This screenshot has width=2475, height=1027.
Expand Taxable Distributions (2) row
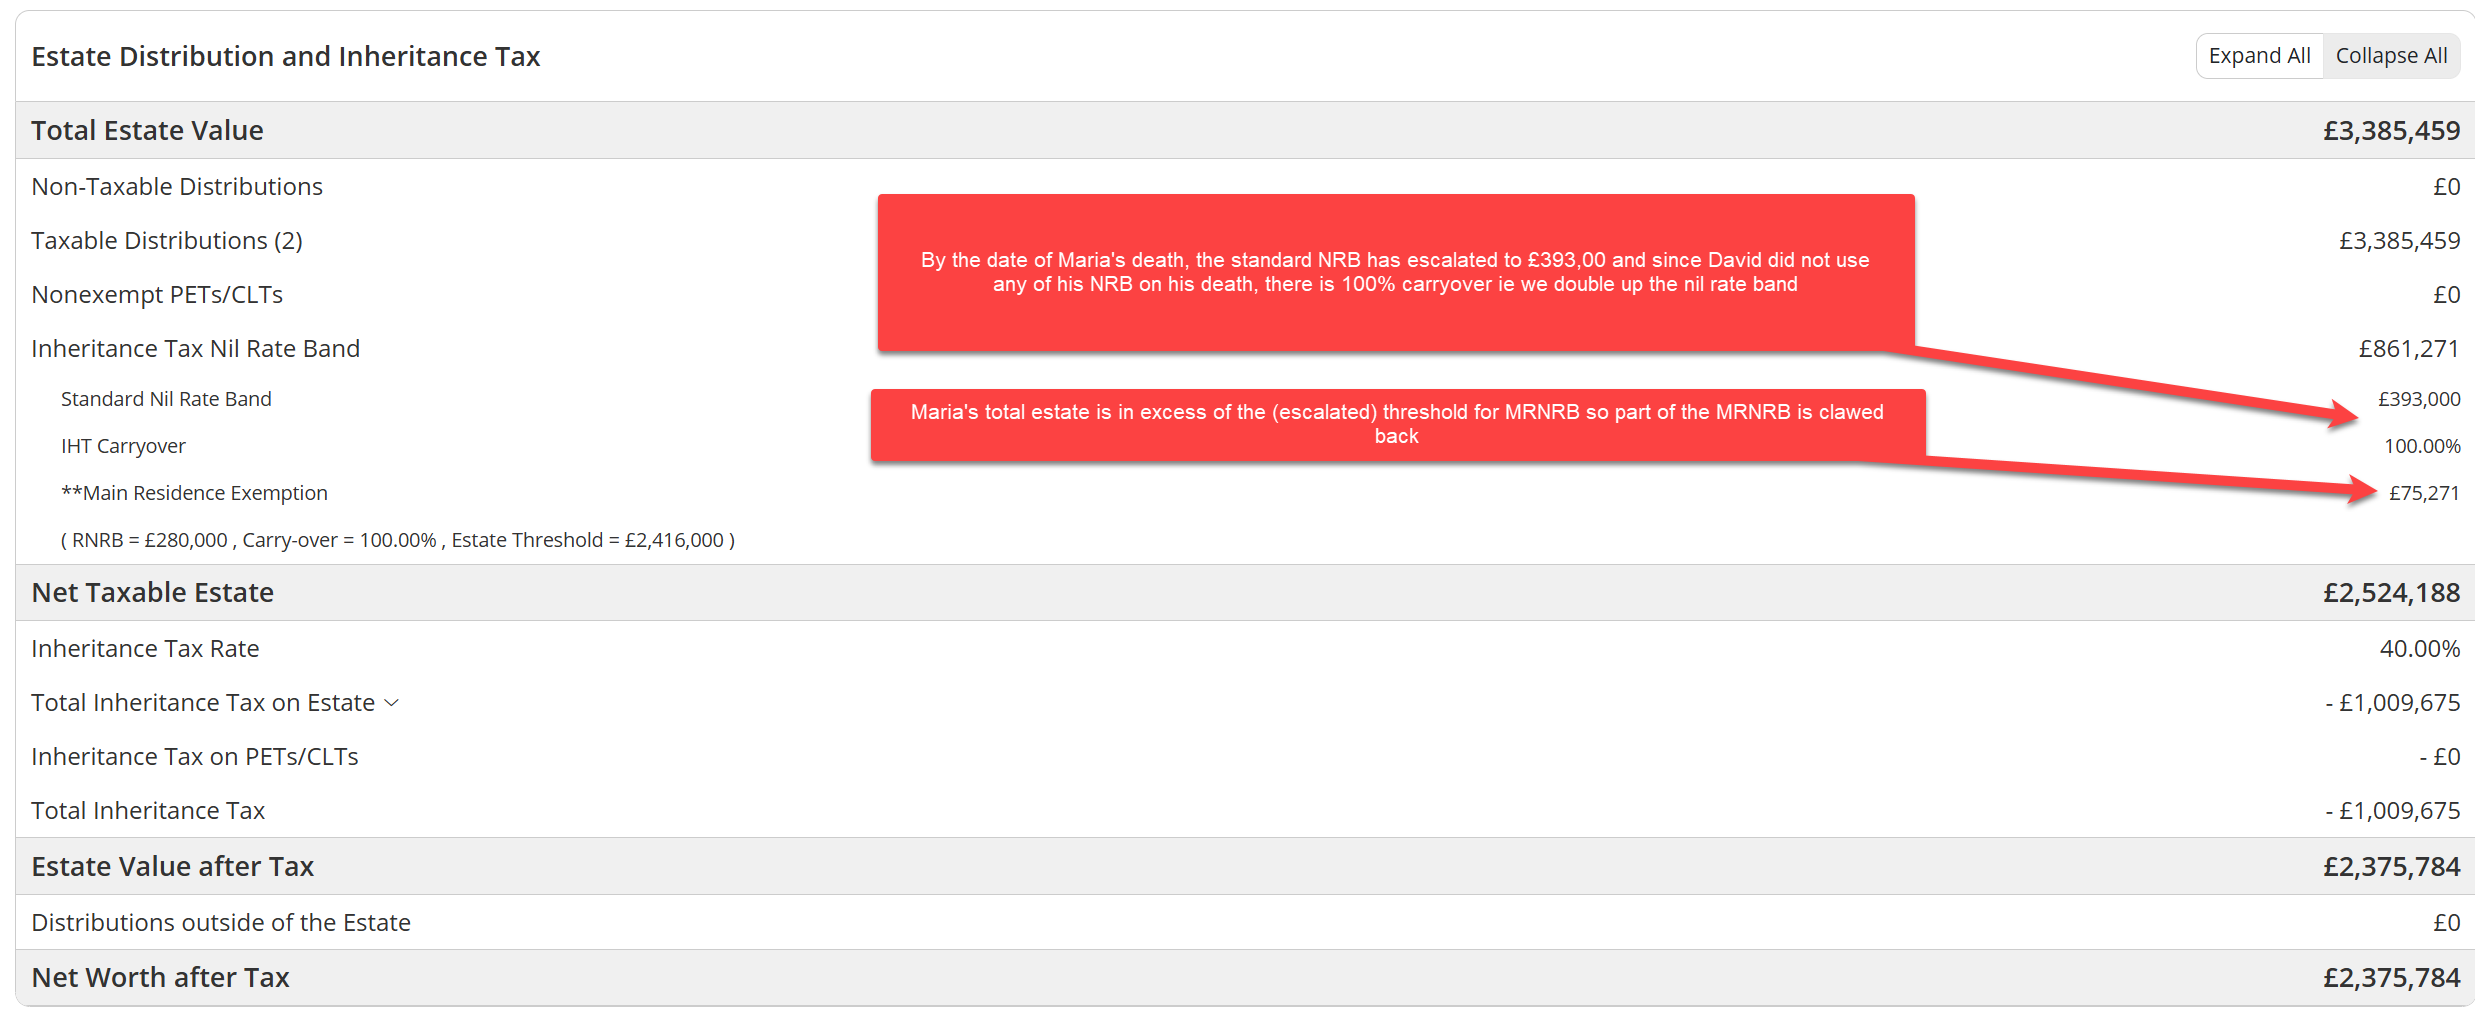click(1245, 241)
